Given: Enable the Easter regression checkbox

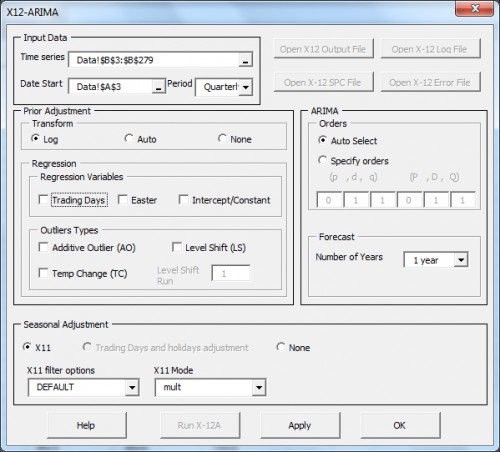Looking at the screenshot, I should coord(123,200).
